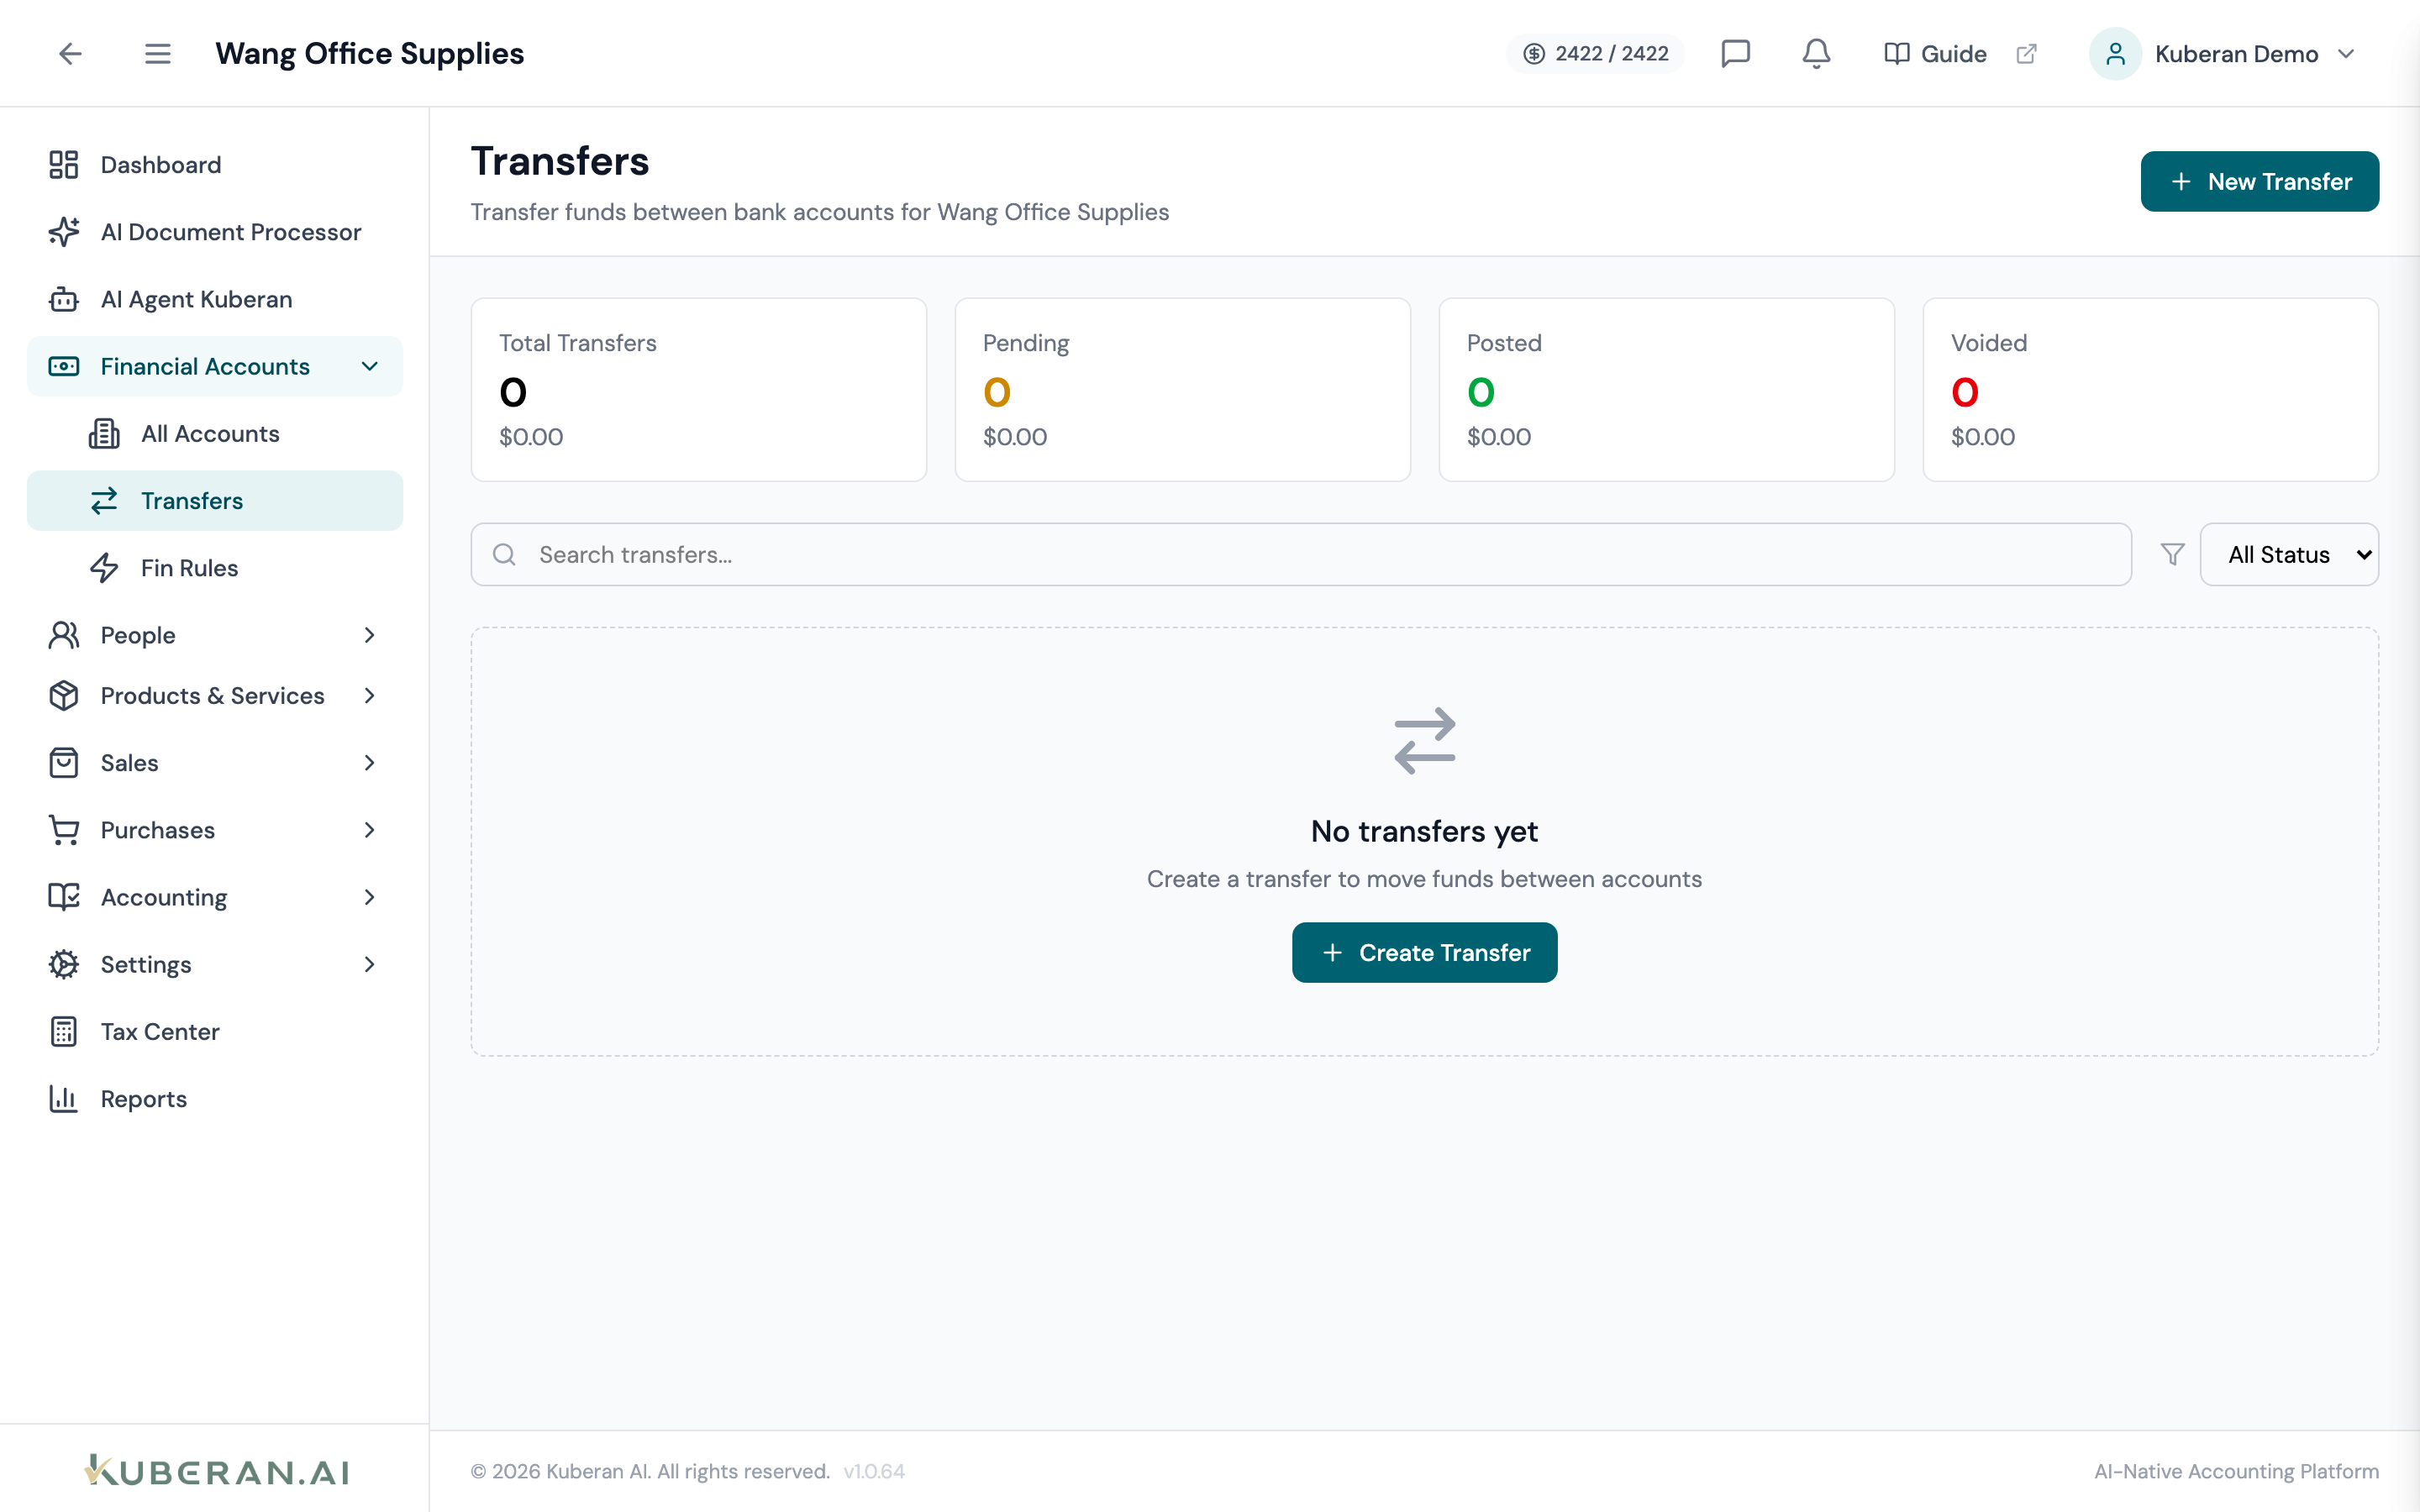Screen dimensions: 2420x1512
Task: Click the Reports chart icon
Action: pyautogui.click(x=64, y=1099)
